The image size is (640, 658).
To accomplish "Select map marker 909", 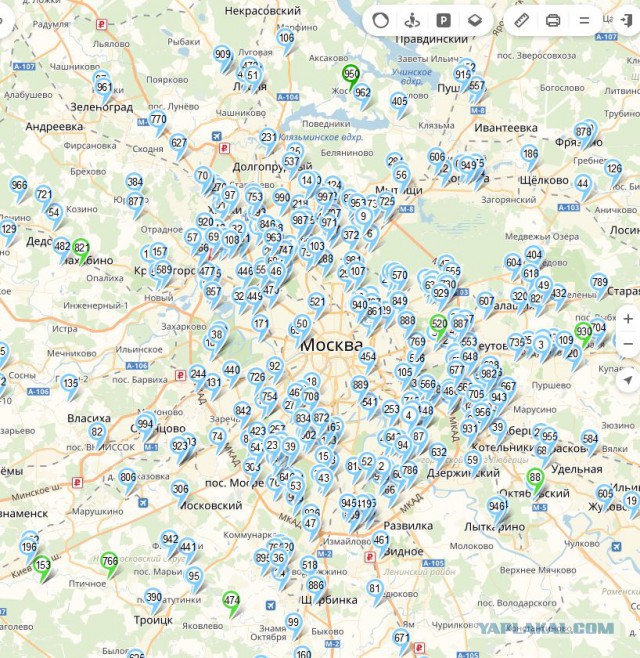I will click(x=222, y=54).
